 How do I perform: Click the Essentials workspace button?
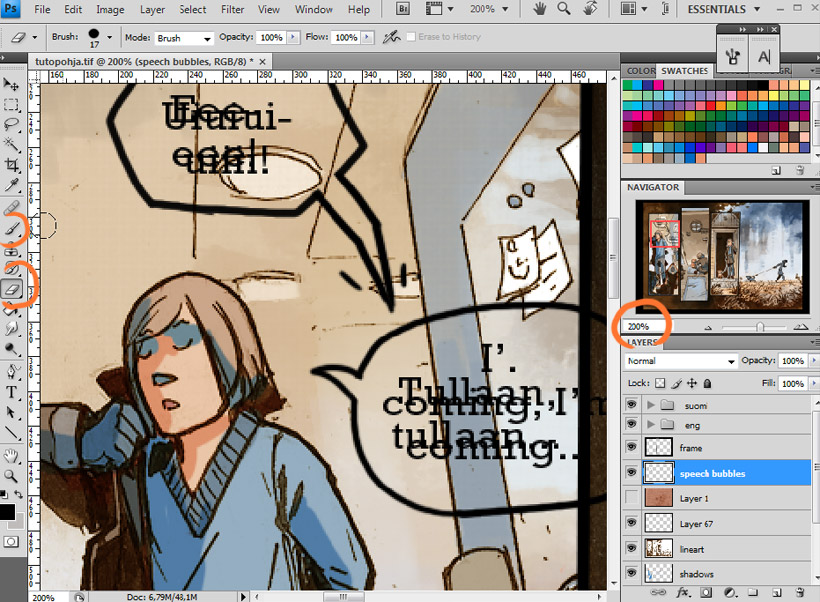(x=723, y=9)
